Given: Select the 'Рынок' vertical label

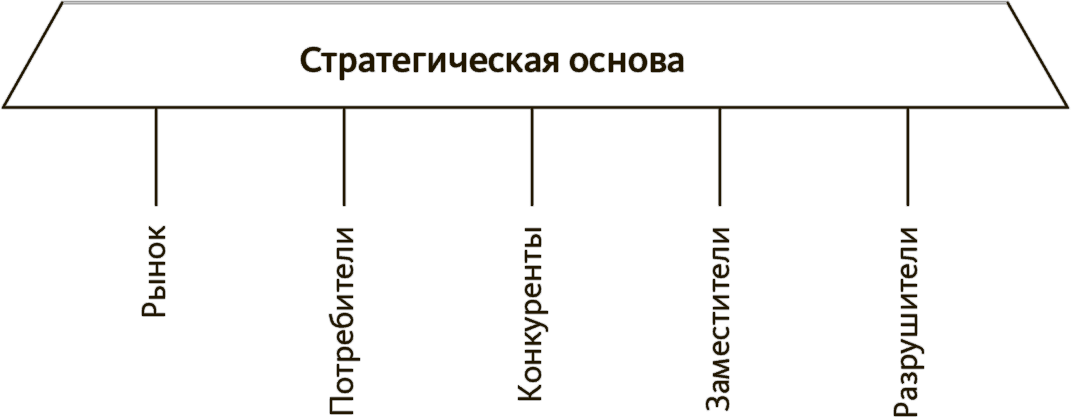Looking at the screenshot, I should point(155,271).
